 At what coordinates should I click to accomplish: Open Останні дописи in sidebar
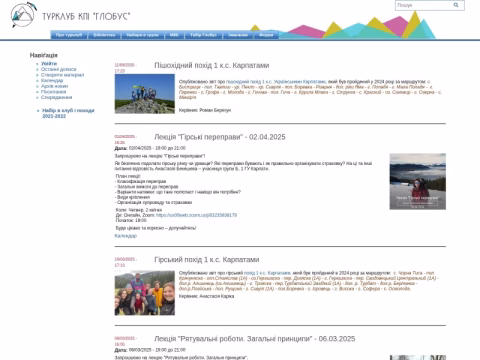tap(58, 69)
